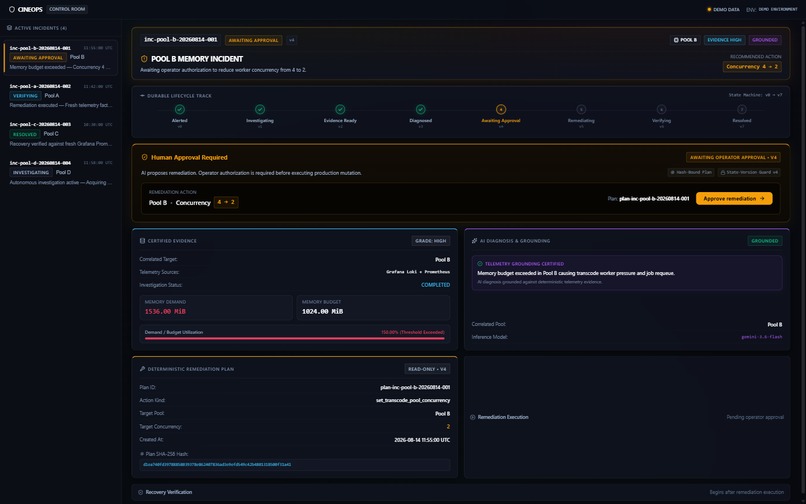Select the Remediating lifecycle step circle

pos(581,109)
